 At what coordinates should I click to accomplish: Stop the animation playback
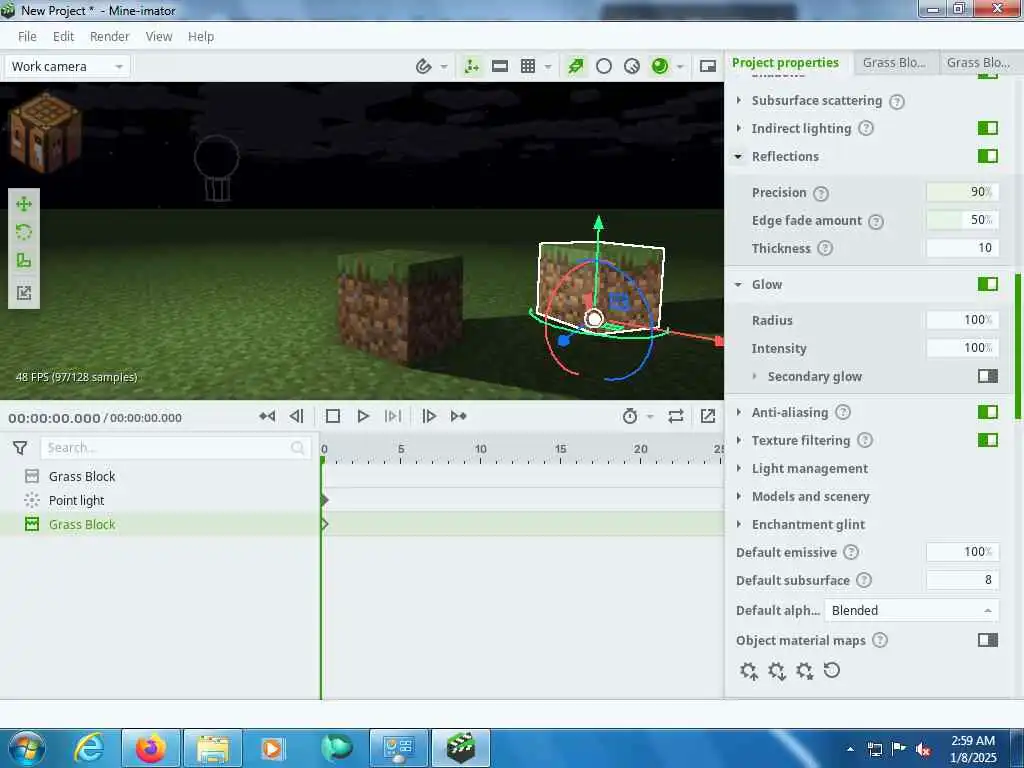click(x=332, y=416)
